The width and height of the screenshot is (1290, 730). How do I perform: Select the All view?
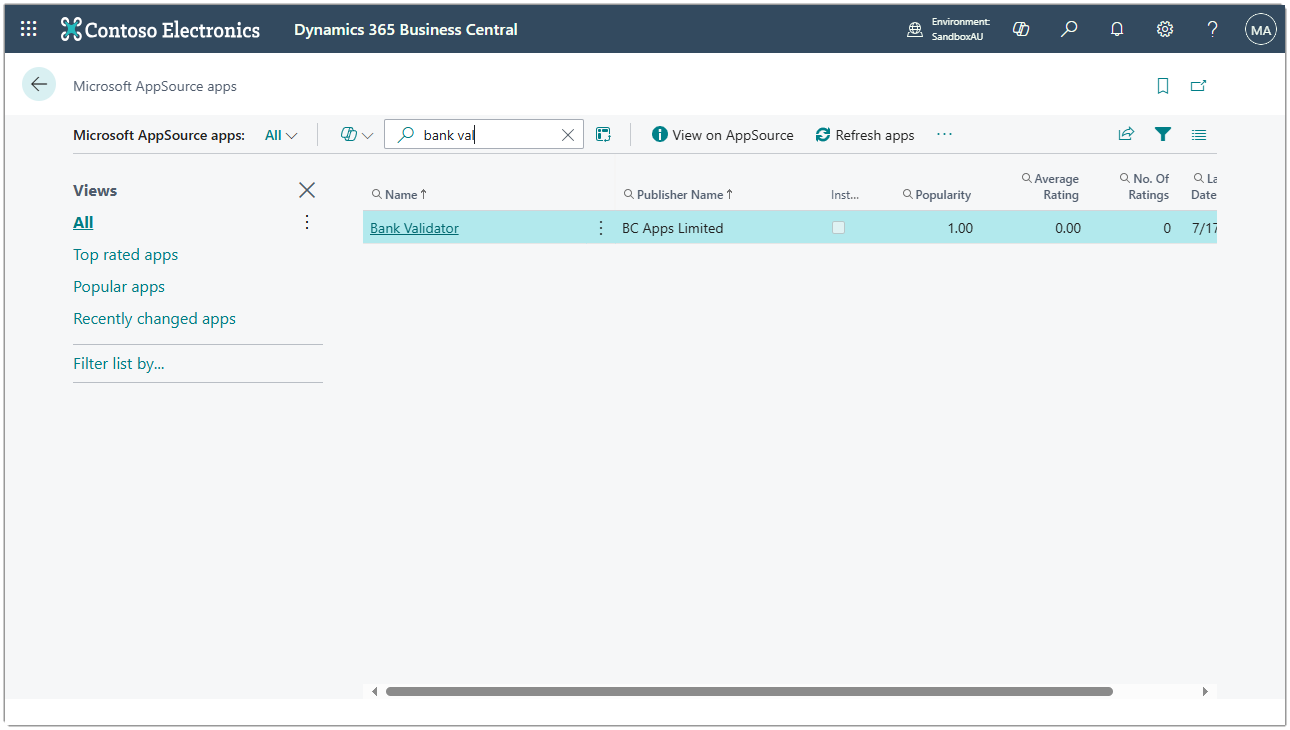[83, 223]
